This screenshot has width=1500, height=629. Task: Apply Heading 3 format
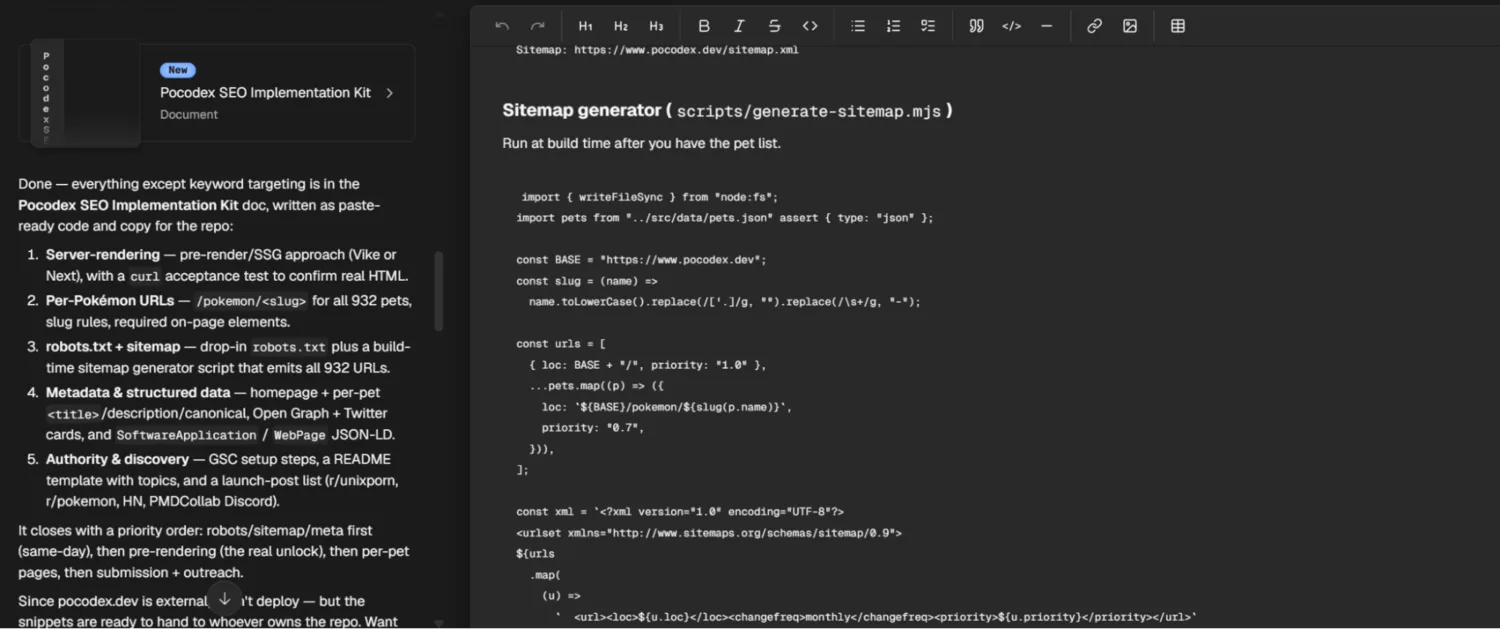(656, 26)
